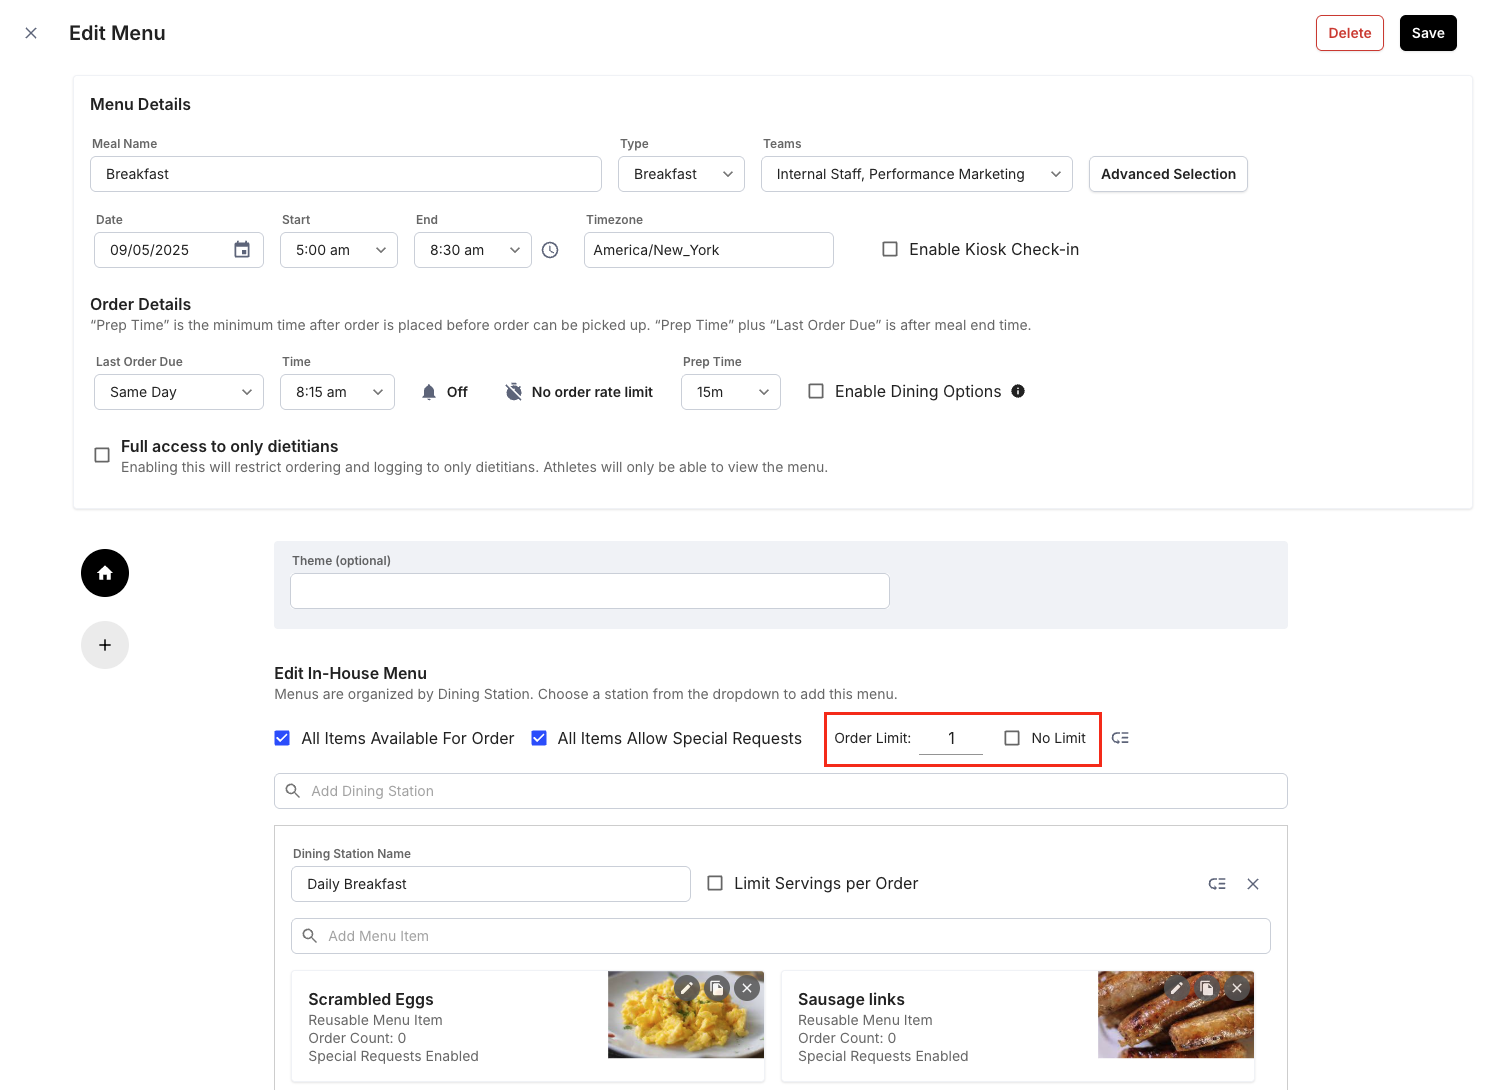Focus the Theme (optional) field
The image size is (1511, 1090).
[590, 591]
